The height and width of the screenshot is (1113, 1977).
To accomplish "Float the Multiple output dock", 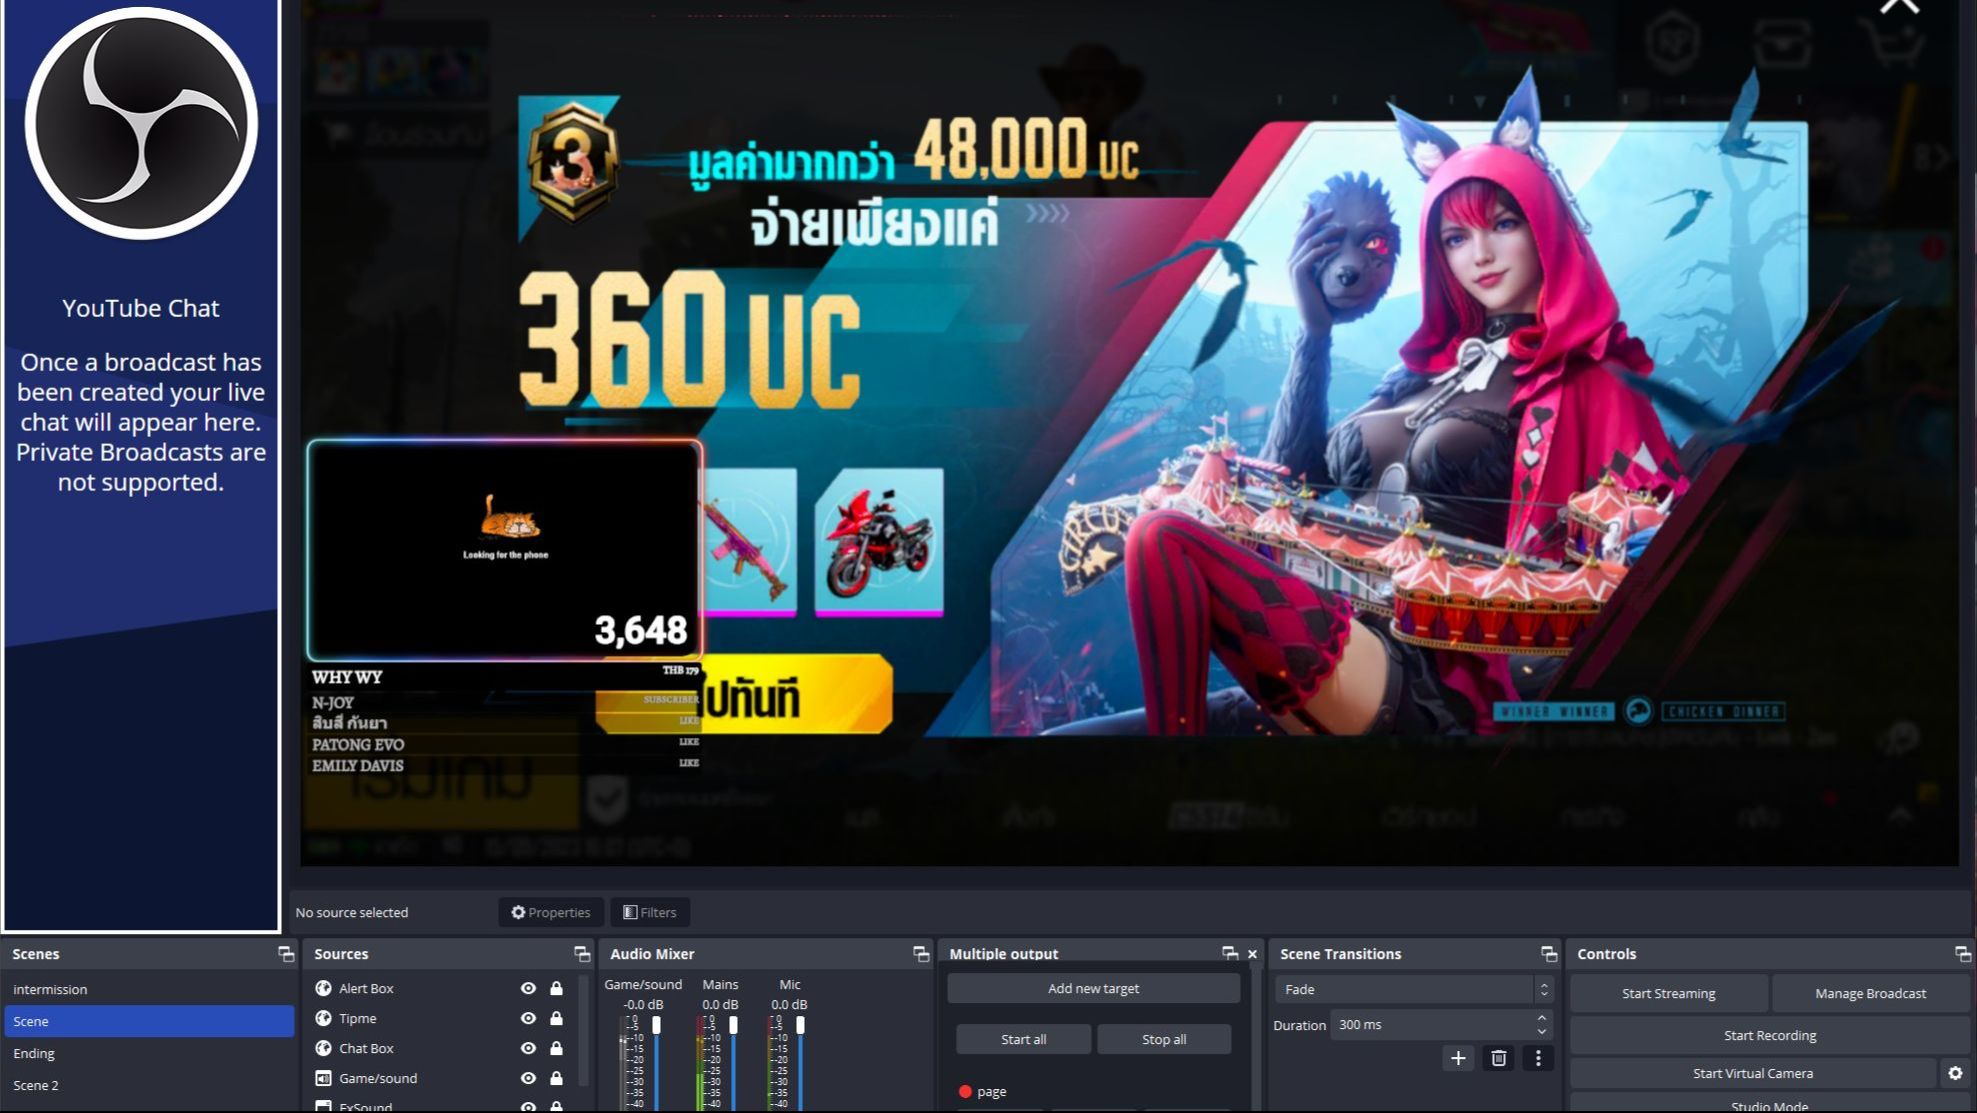I will point(1230,954).
